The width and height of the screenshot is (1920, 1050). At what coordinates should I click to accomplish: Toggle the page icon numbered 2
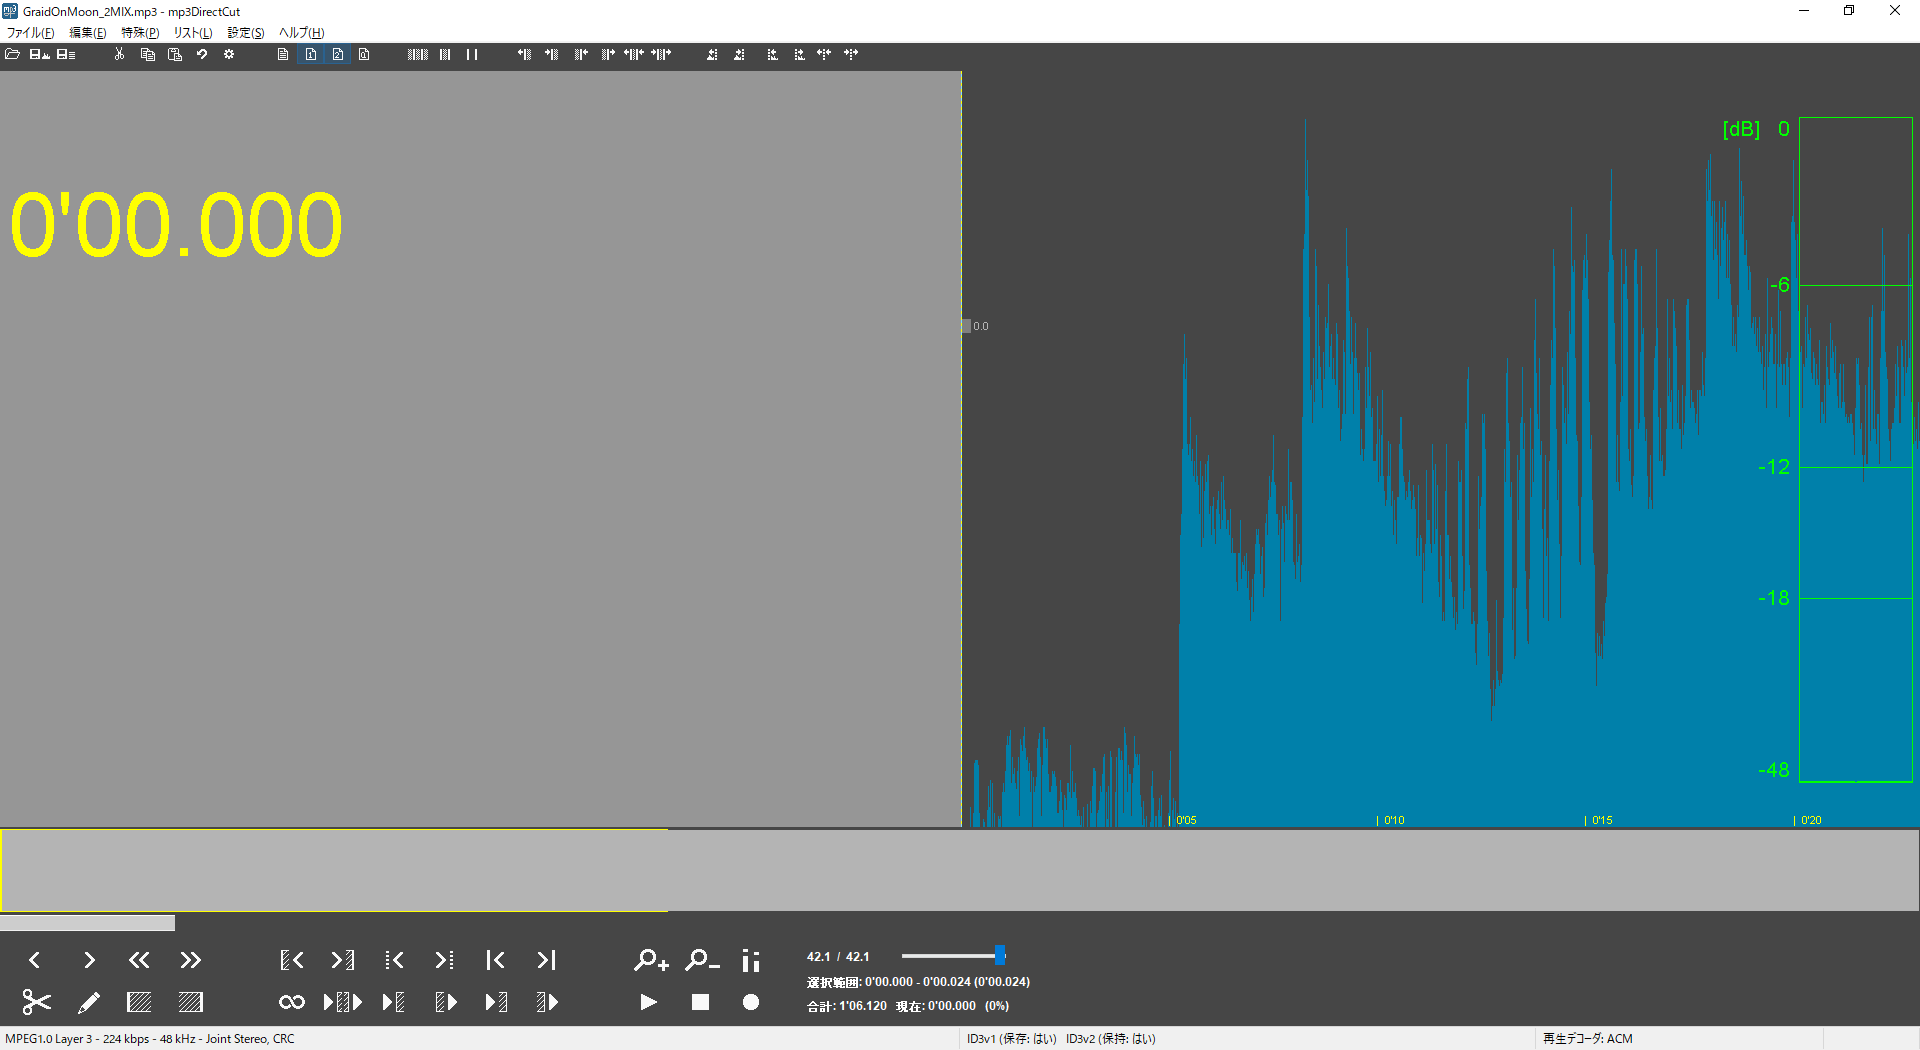[x=338, y=55]
